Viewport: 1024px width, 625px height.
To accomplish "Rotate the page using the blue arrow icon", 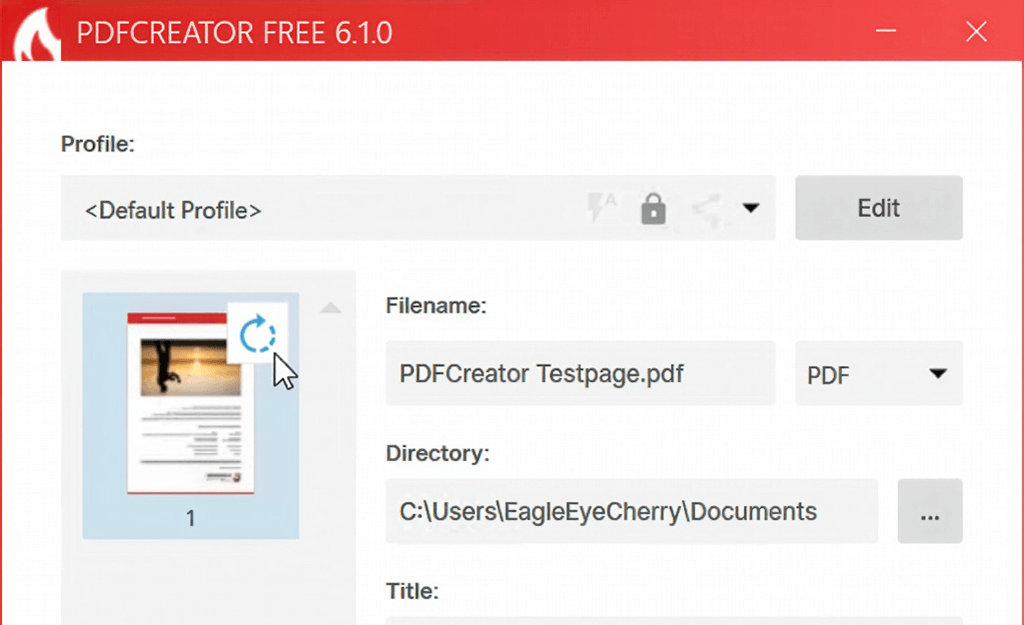I will coord(258,334).
